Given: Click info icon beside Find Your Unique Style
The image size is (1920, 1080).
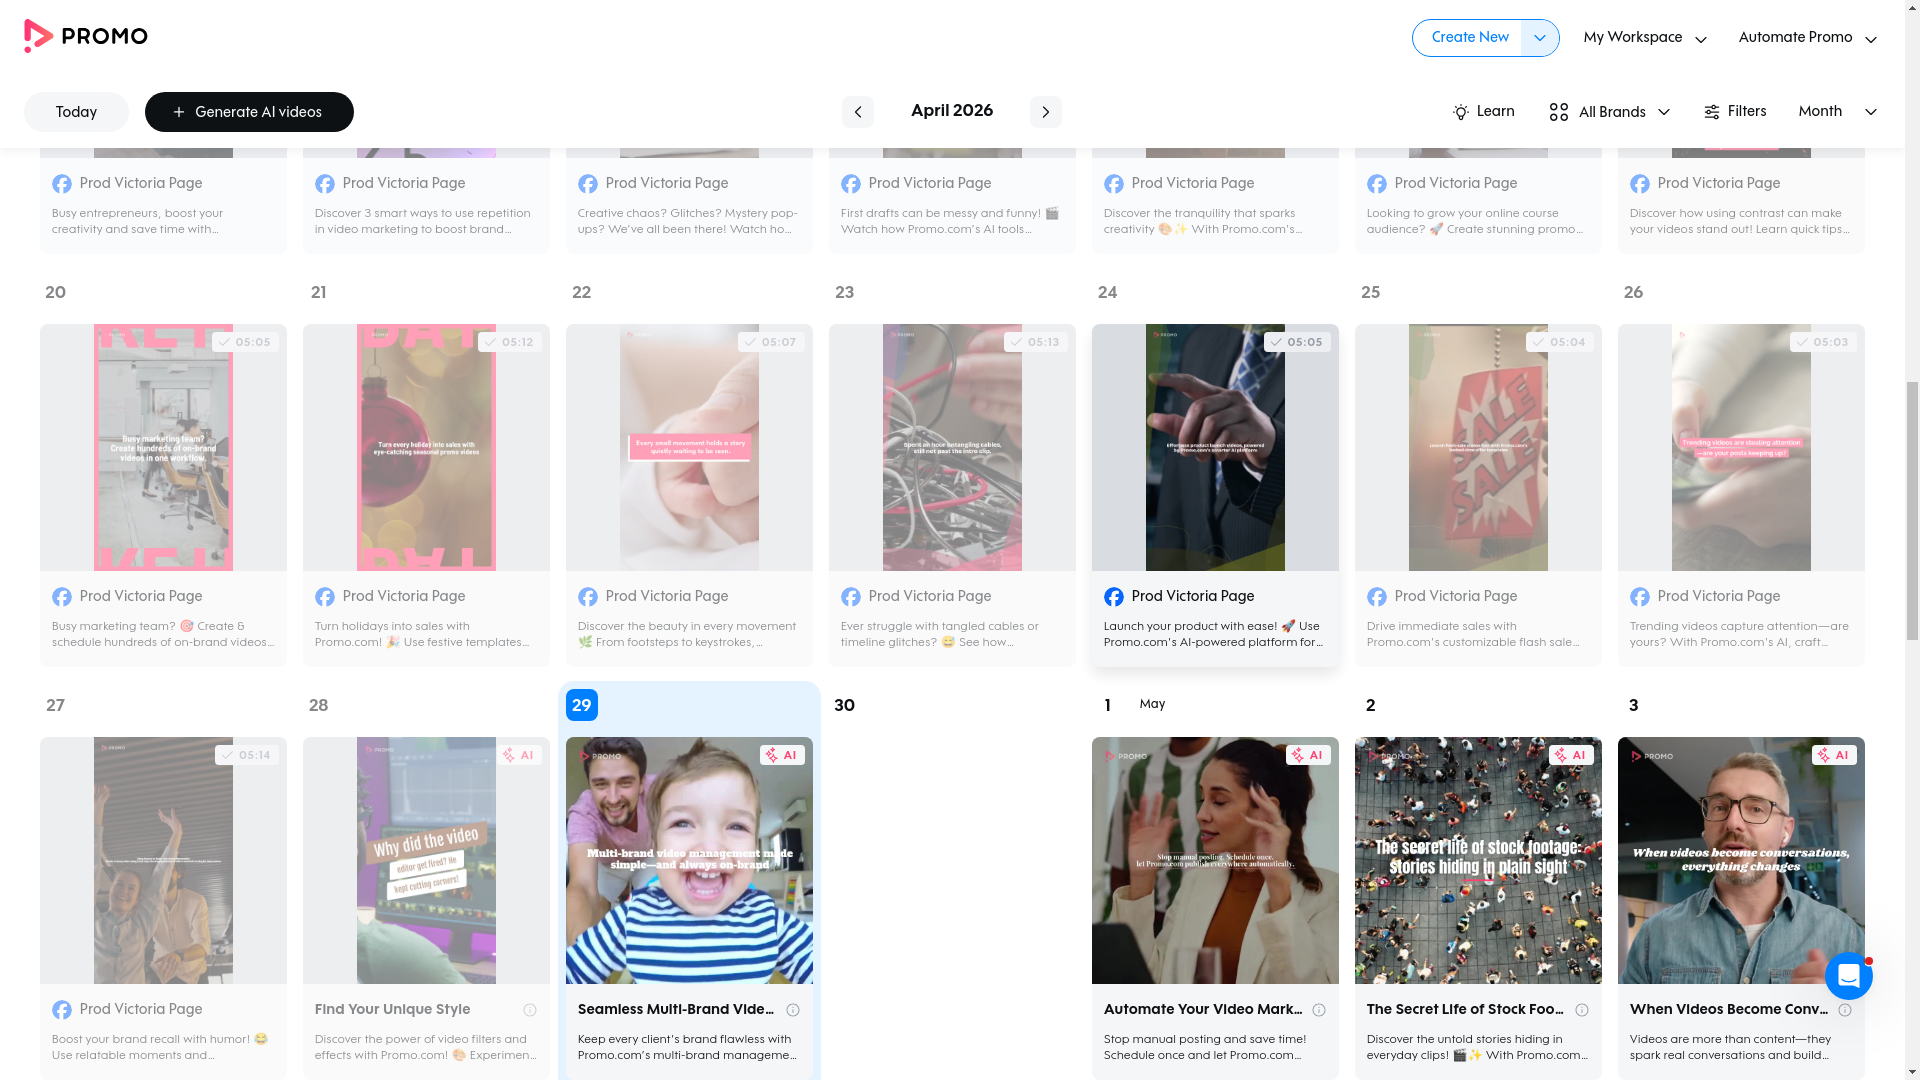Looking at the screenshot, I should [530, 1010].
